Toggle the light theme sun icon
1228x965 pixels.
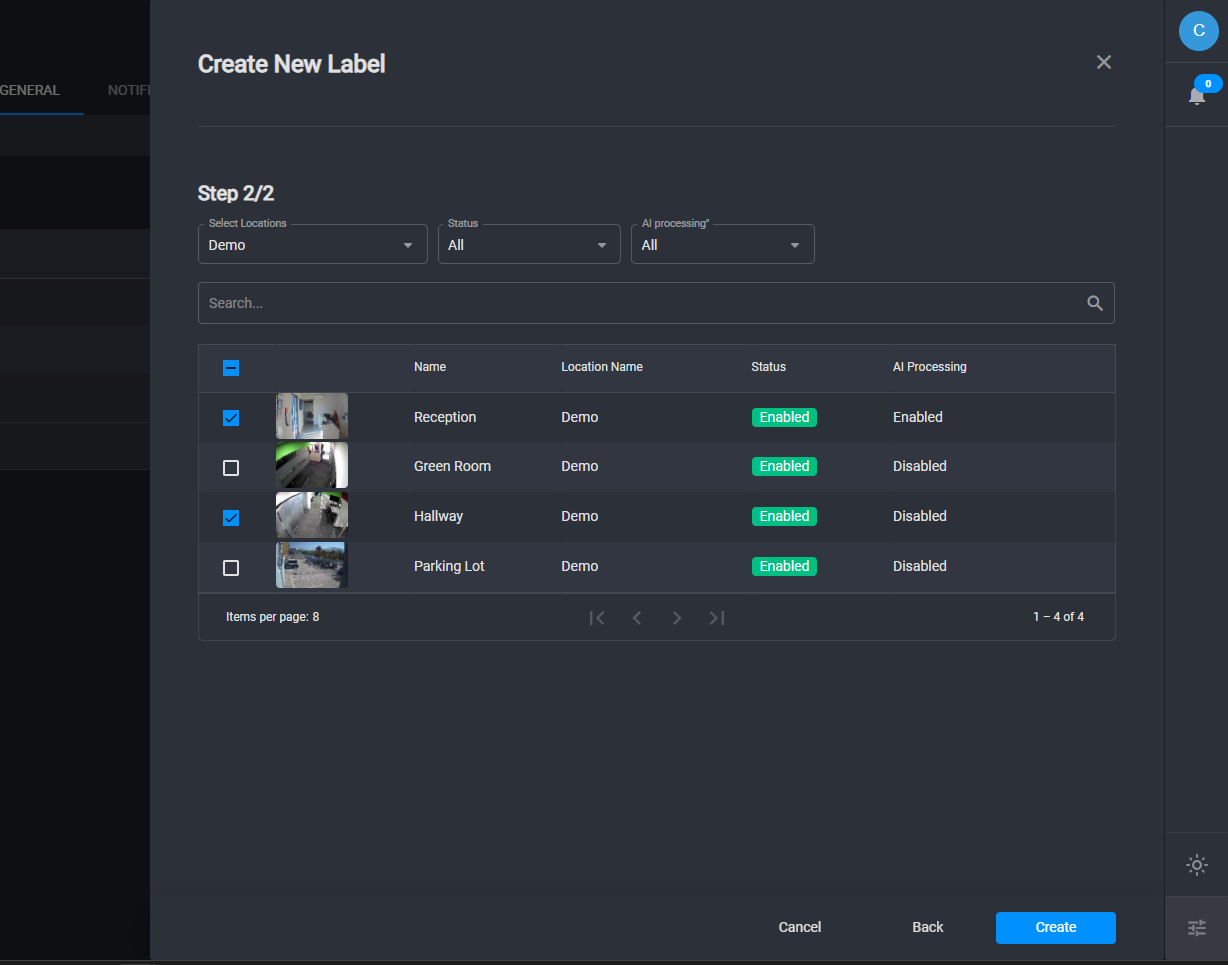coord(1197,865)
